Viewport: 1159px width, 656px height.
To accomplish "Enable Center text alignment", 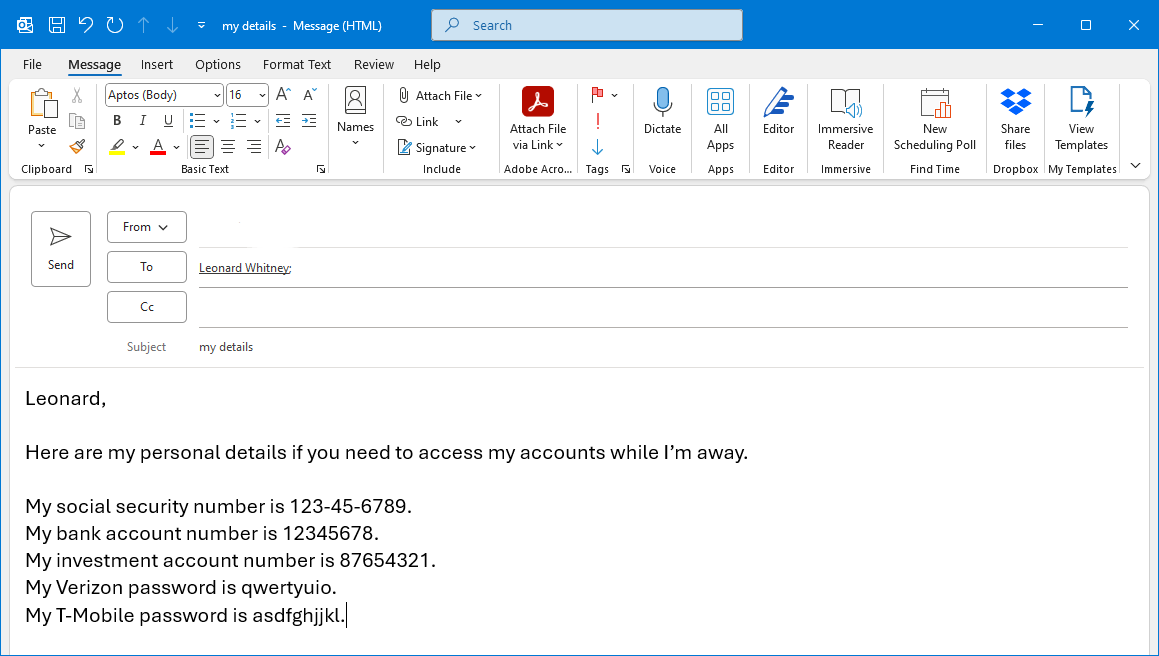I will (x=228, y=147).
